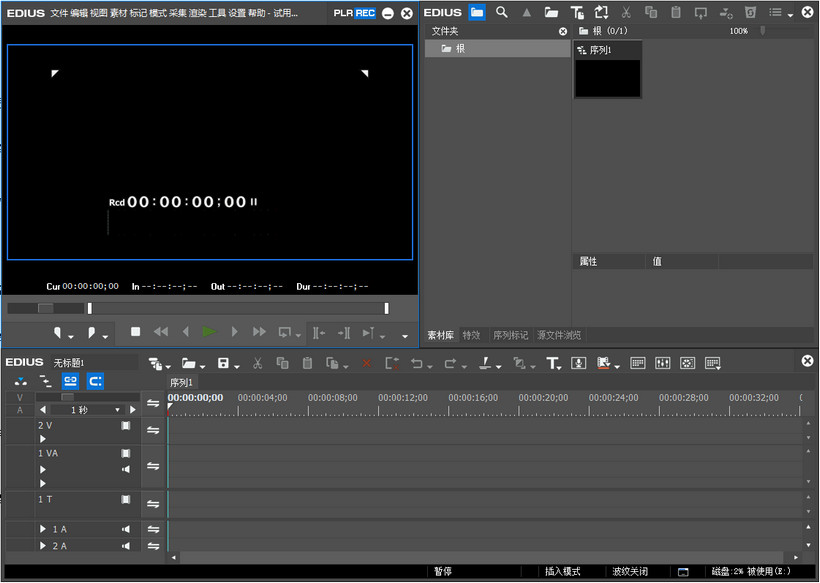Image resolution: width=820 pixels, height=583 pixels.
Task: Switch to REC mode in the player
Action: [365, 13]
